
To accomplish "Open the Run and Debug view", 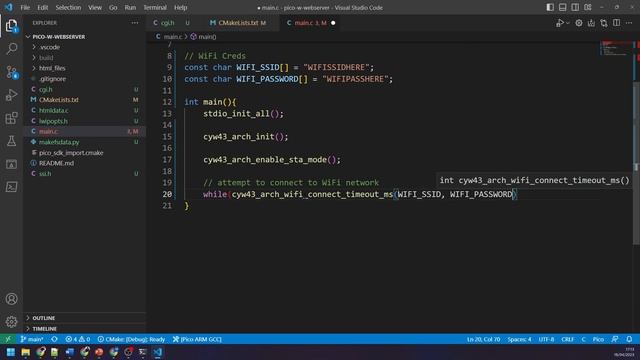I will pos(11,95).
